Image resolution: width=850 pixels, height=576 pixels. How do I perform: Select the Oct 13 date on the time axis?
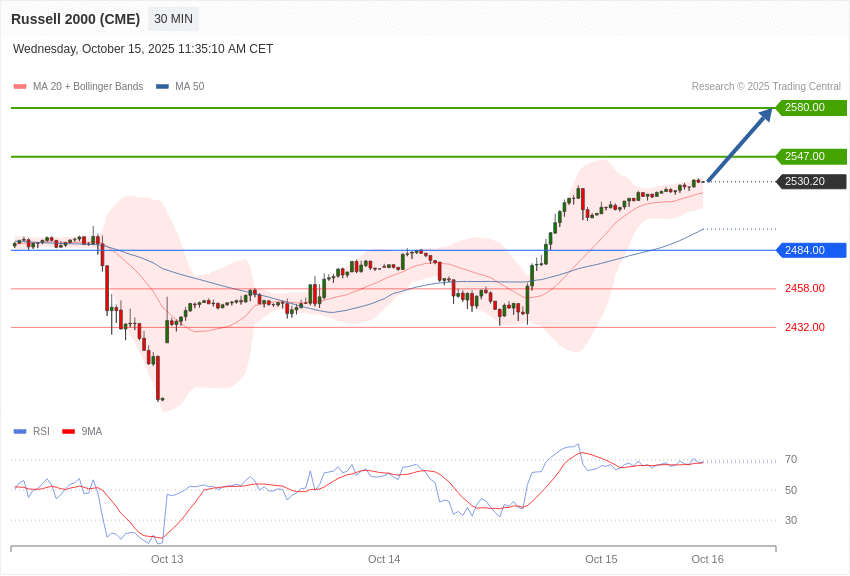167,559
